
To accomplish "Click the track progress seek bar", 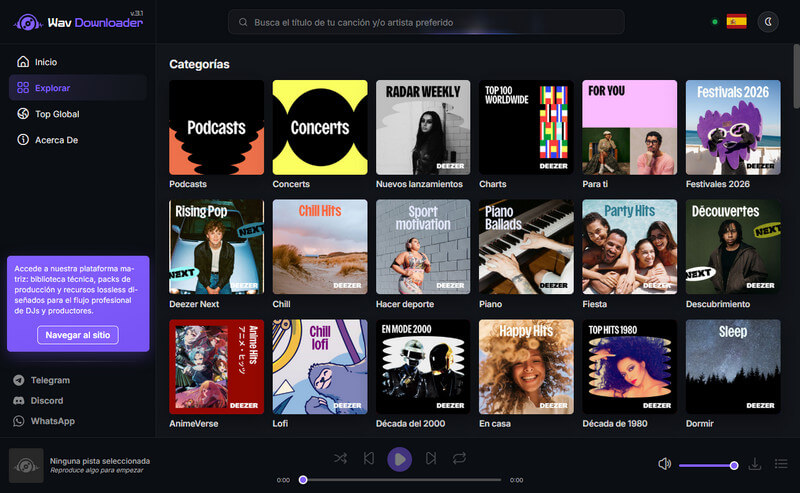I will tap(402, 480).
